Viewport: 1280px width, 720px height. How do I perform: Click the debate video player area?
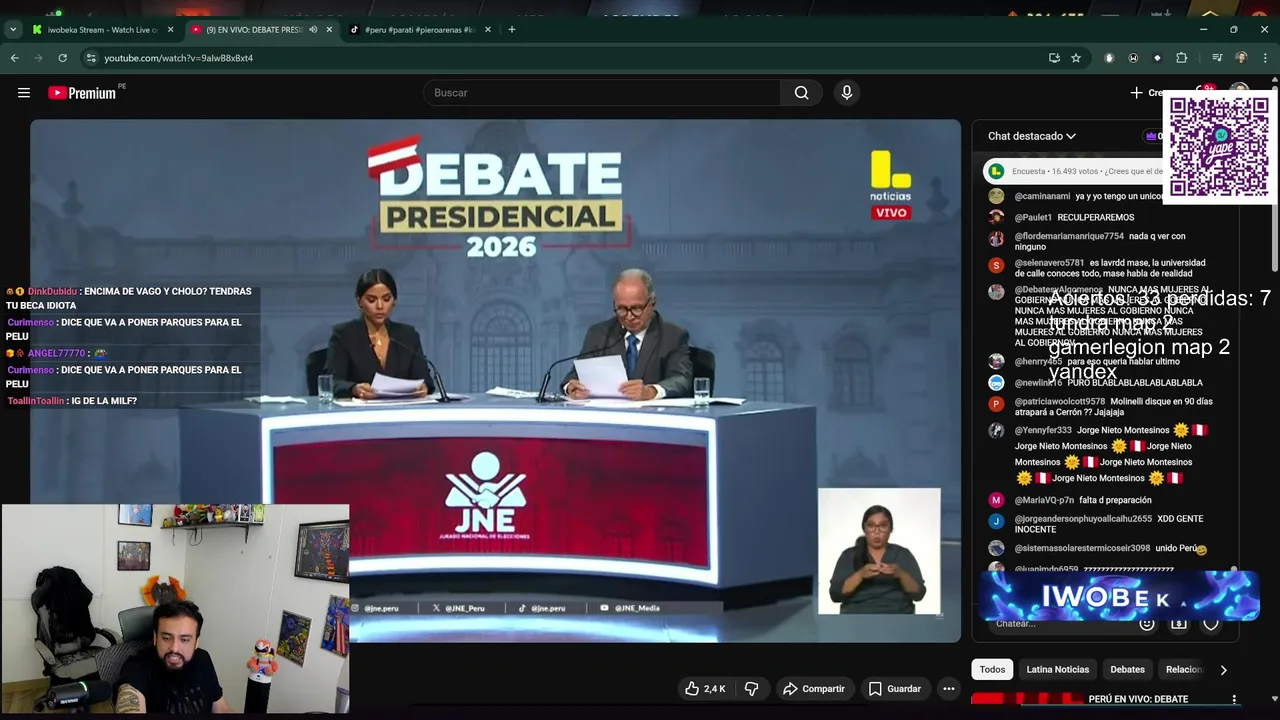495,380
